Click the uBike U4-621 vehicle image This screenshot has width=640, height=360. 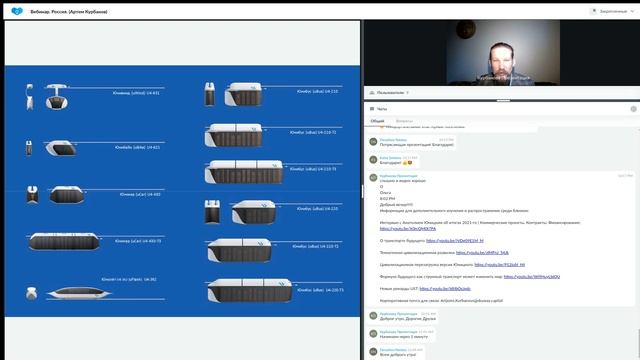(x=61, y=148)
